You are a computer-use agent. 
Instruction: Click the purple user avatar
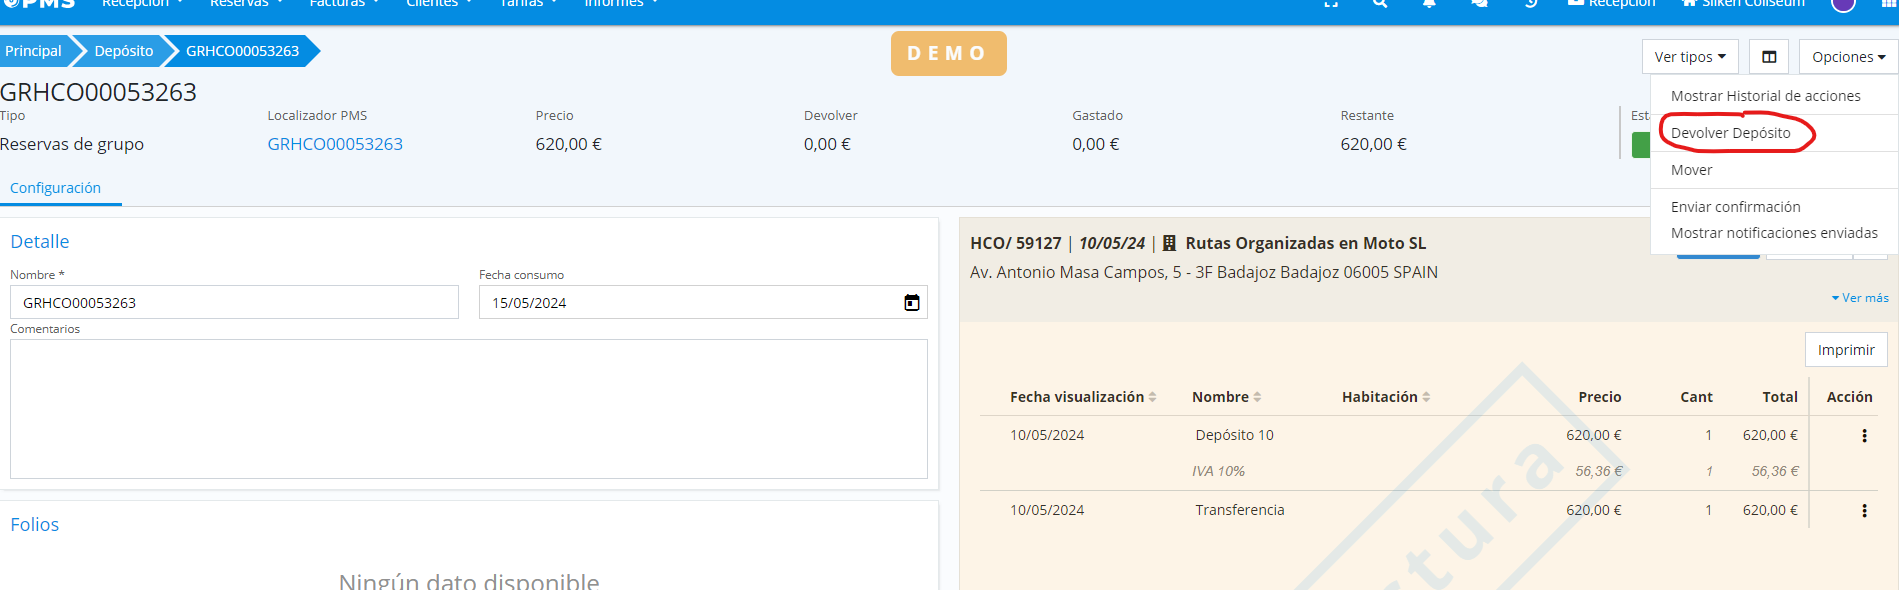(1842, 5)
